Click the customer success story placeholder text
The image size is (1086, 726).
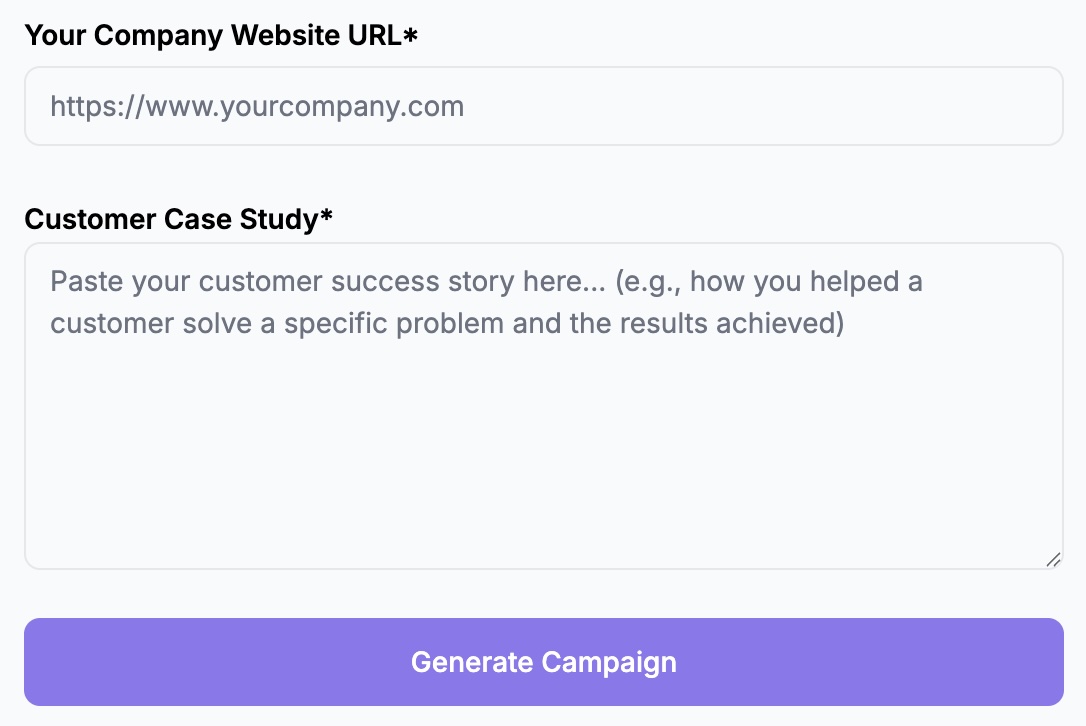(x=487, y=302)
